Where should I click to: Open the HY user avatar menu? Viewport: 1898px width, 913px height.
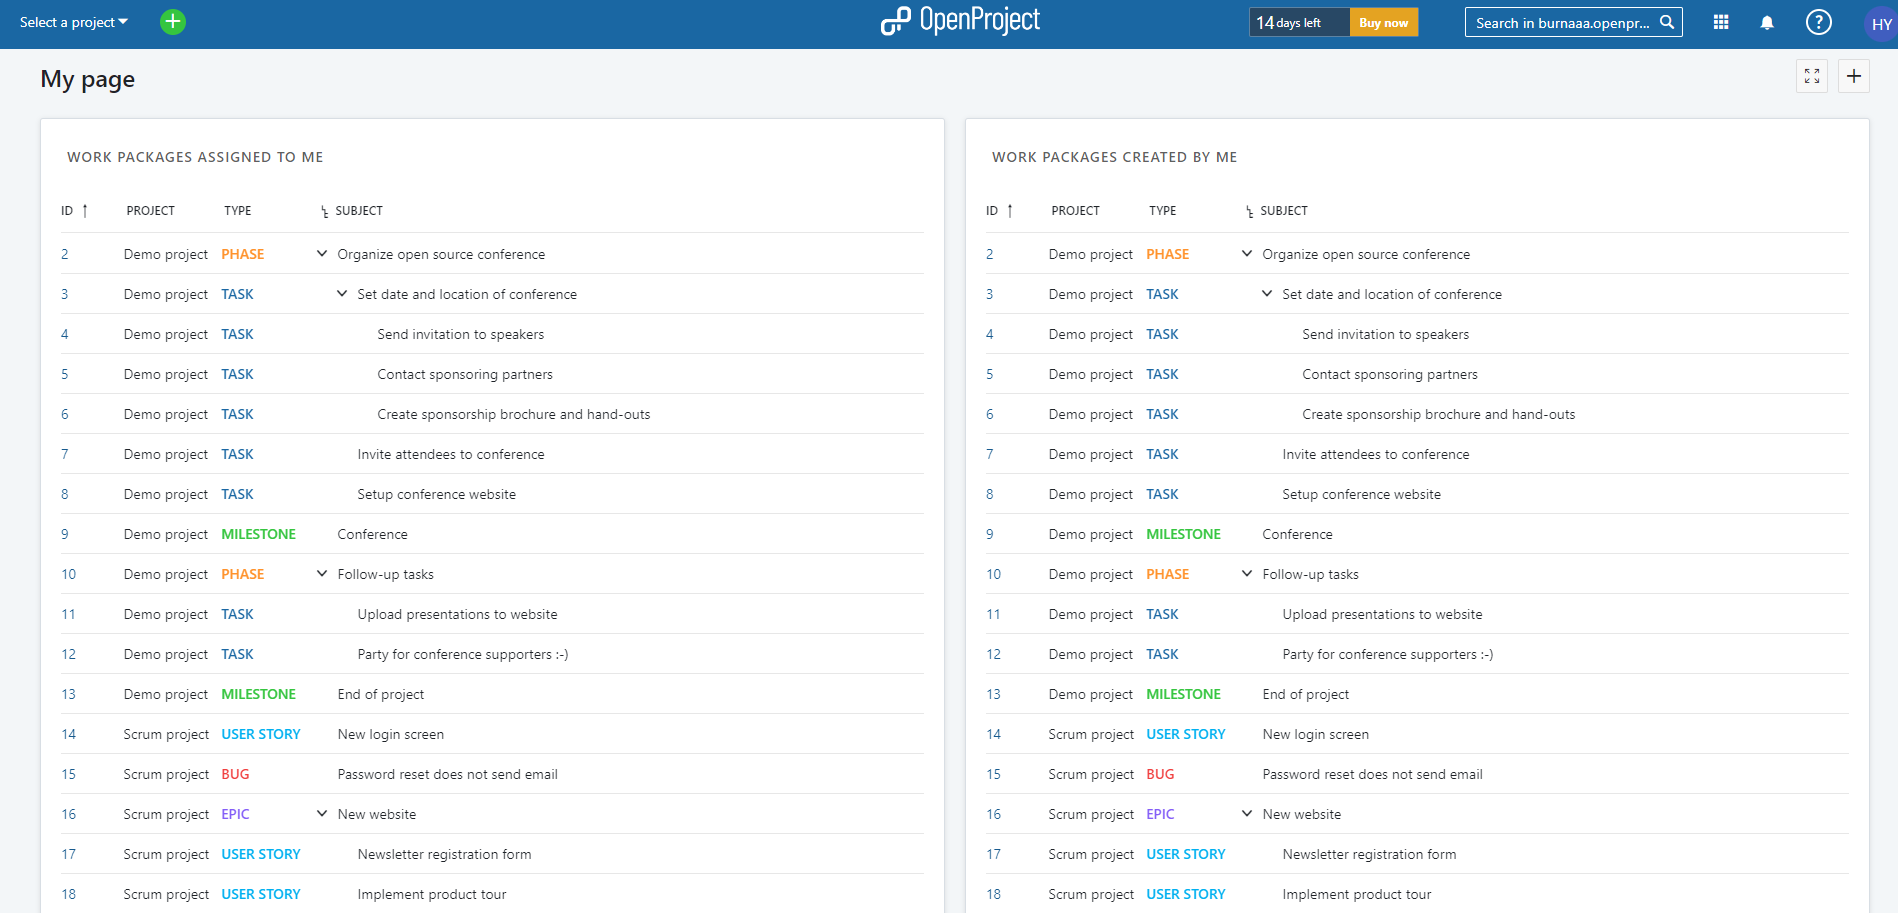click(1881, 24)
